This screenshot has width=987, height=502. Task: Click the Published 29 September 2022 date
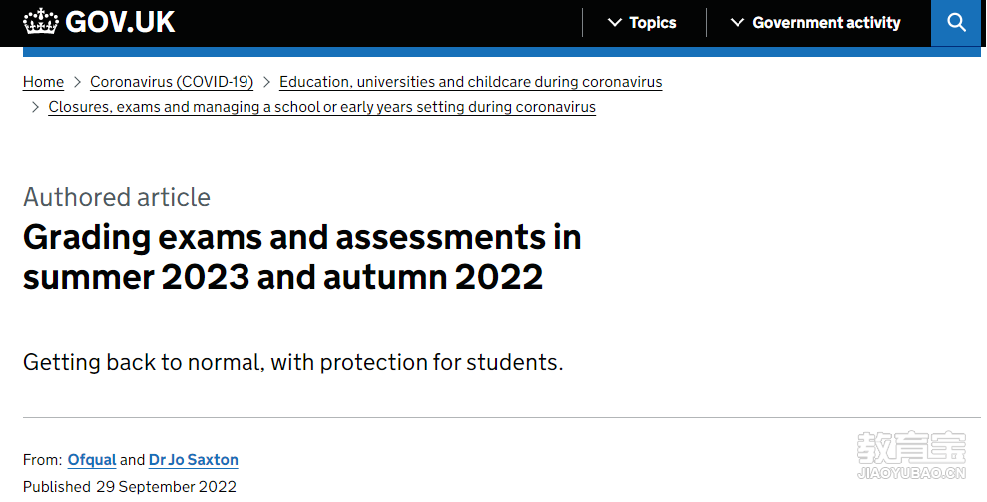130,487
